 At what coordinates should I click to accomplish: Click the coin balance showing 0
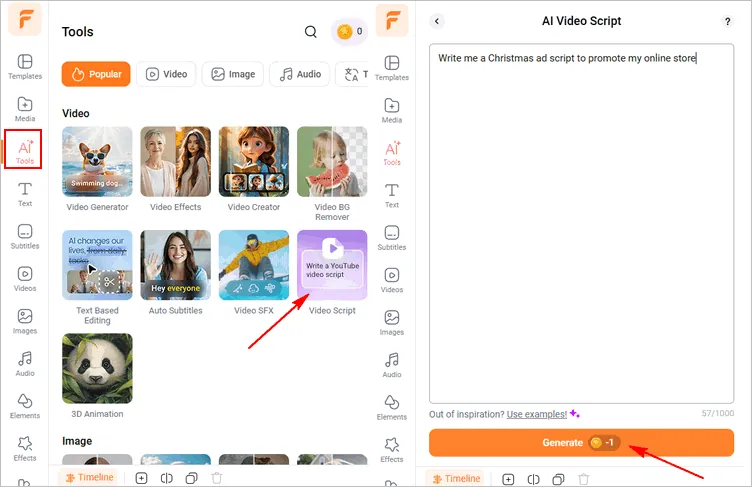click(350, 32)
